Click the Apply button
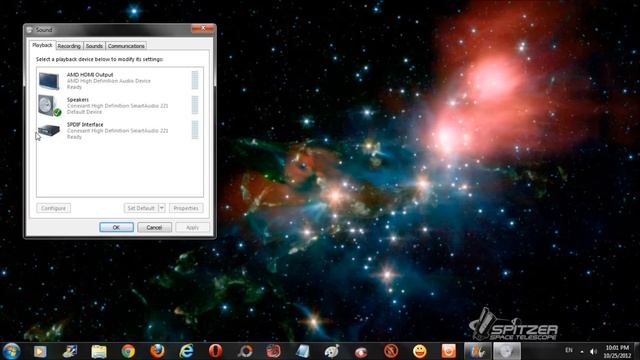The height and width of the screenshot is (360, 640). pos(192,227)
